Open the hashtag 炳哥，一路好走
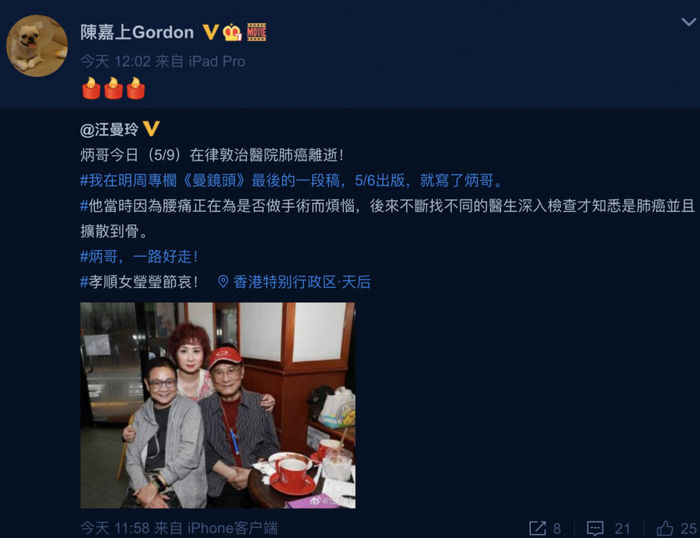The height and width of the screenshot is (538, 700). [x=139, y=257]
